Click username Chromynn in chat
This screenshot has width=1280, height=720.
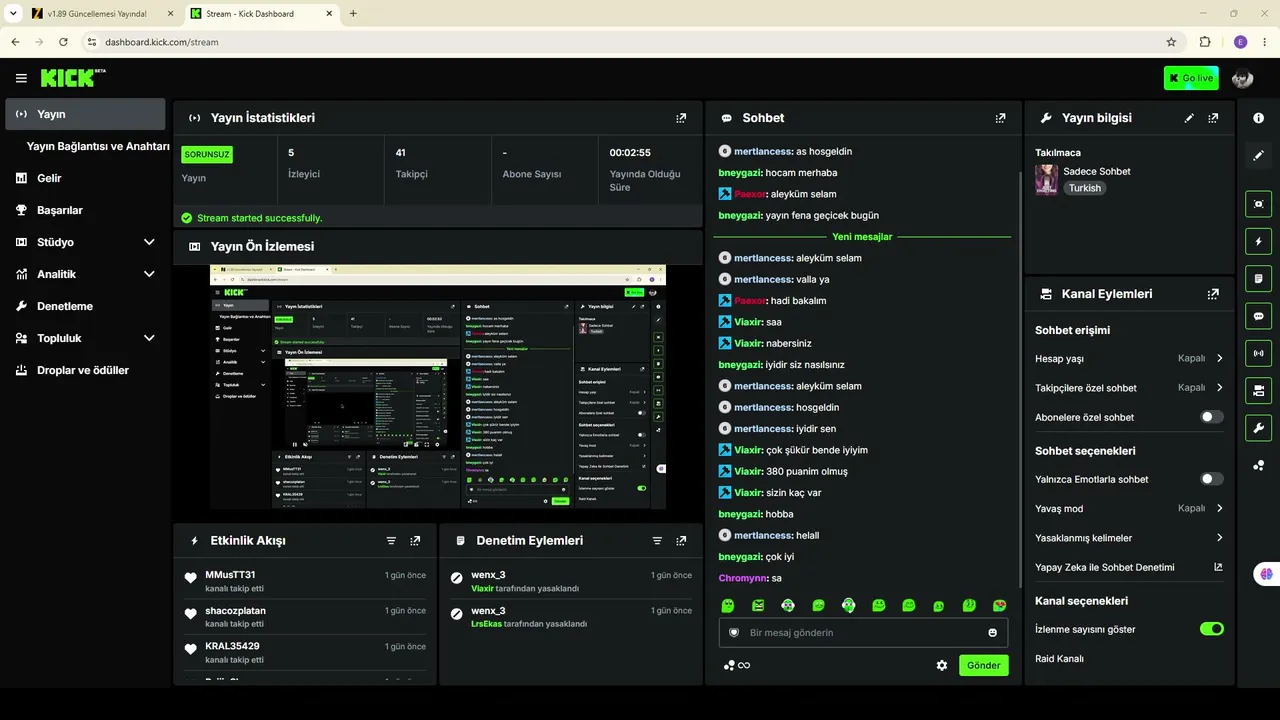coord(743,578)
